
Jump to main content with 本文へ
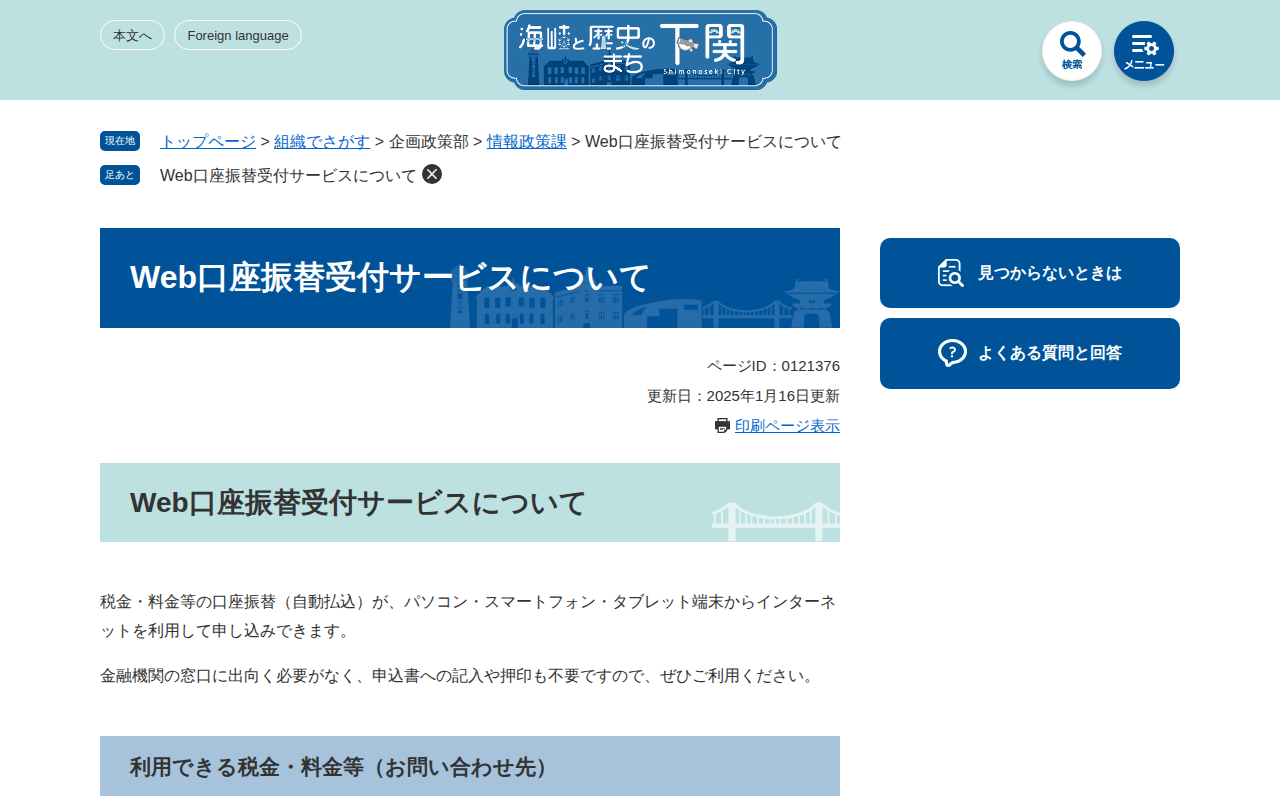click(132, 35)
